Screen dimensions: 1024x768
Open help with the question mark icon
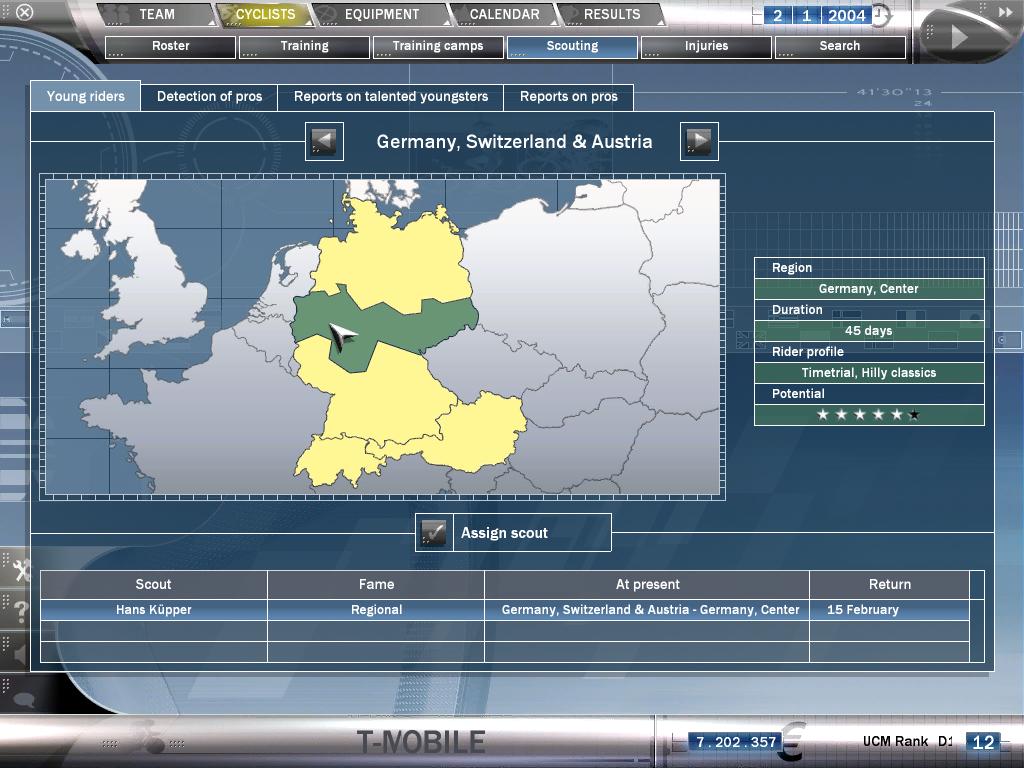[x=20, y=612]
